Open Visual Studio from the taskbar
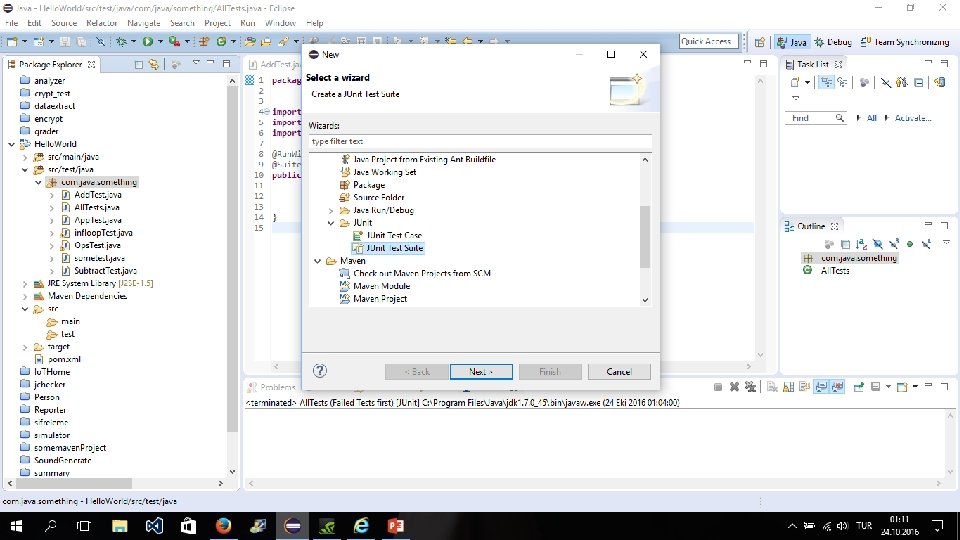Viewport: 960px width, 540px height. pyautogui.click(x=154, y=526)
